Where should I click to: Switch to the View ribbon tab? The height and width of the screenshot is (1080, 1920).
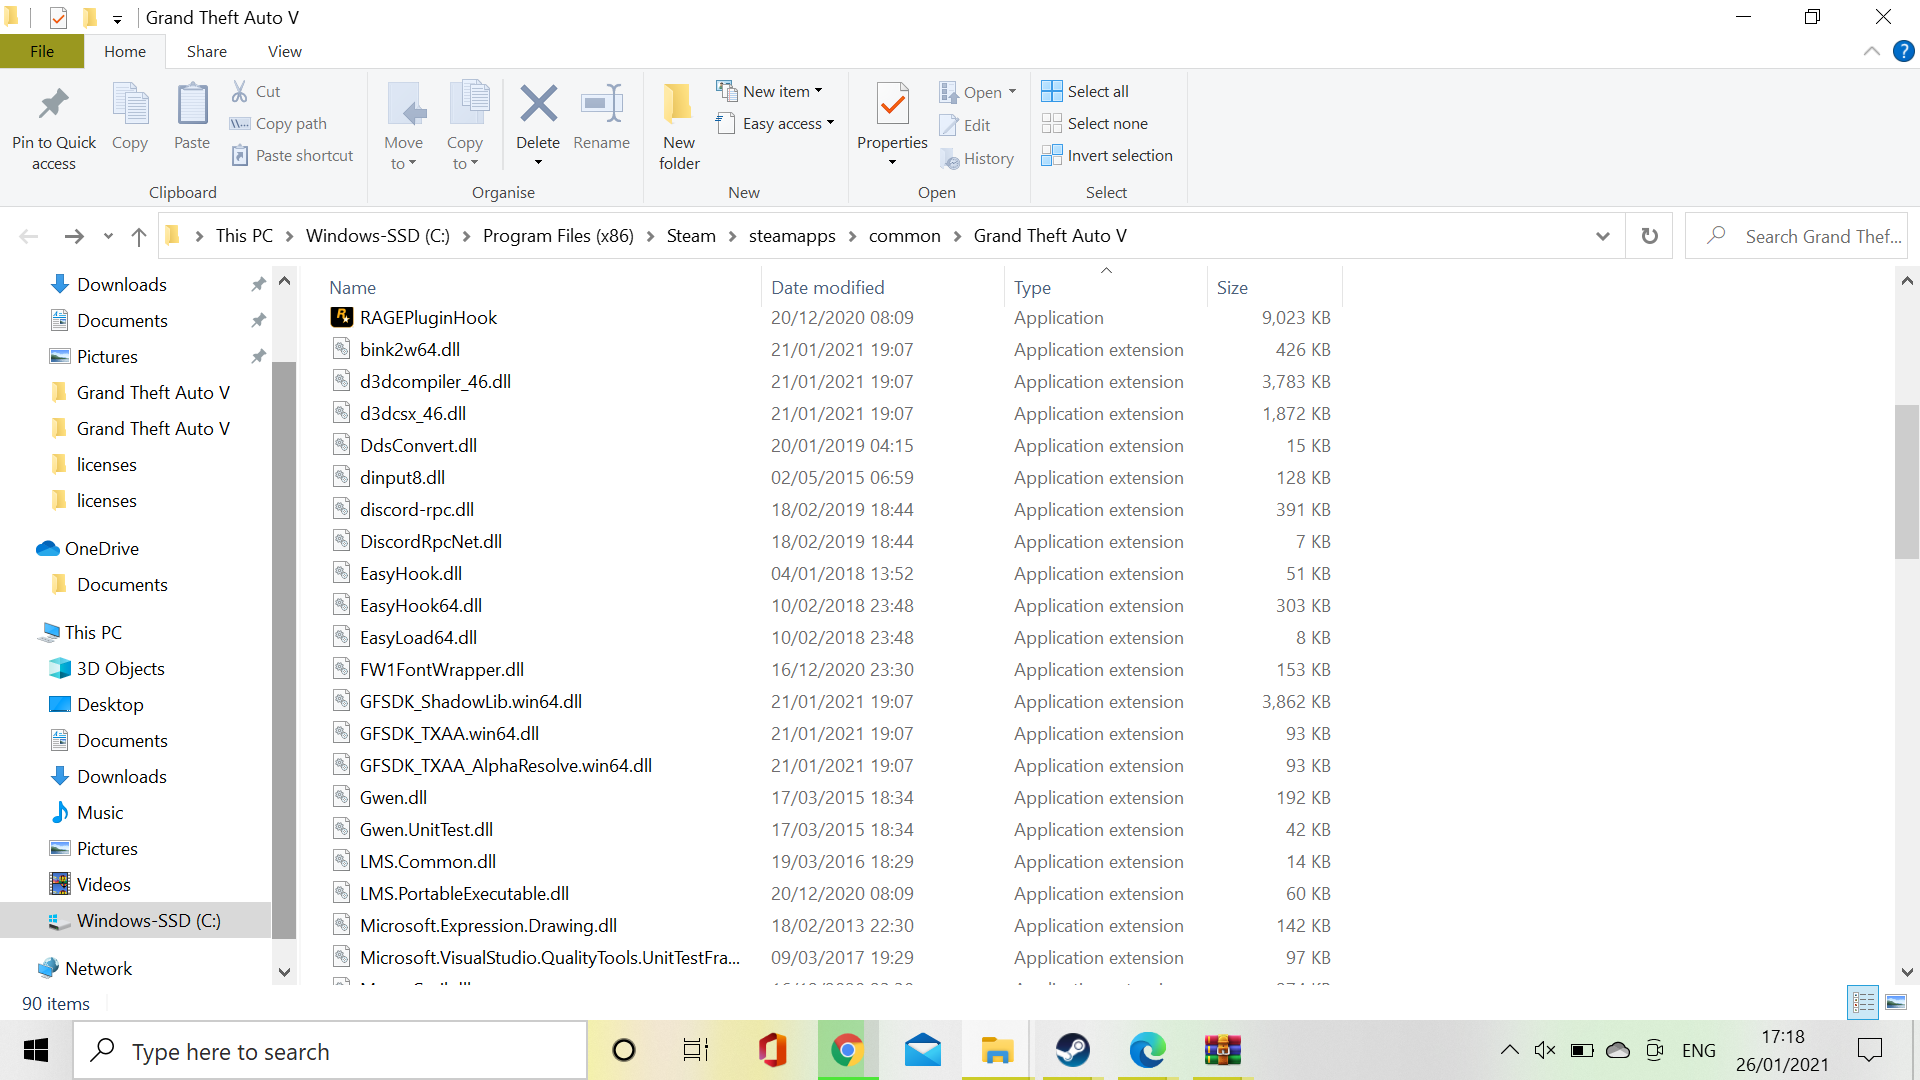[x=284, y=52]
